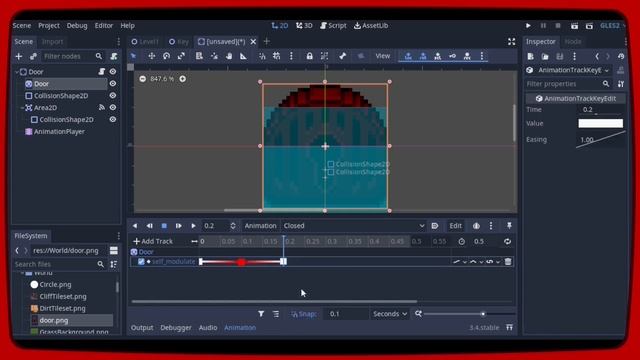Viewport: 640px width, 360px height.
Task: Activate the Pan Mode hand tool
Action: tap(229, 56)
